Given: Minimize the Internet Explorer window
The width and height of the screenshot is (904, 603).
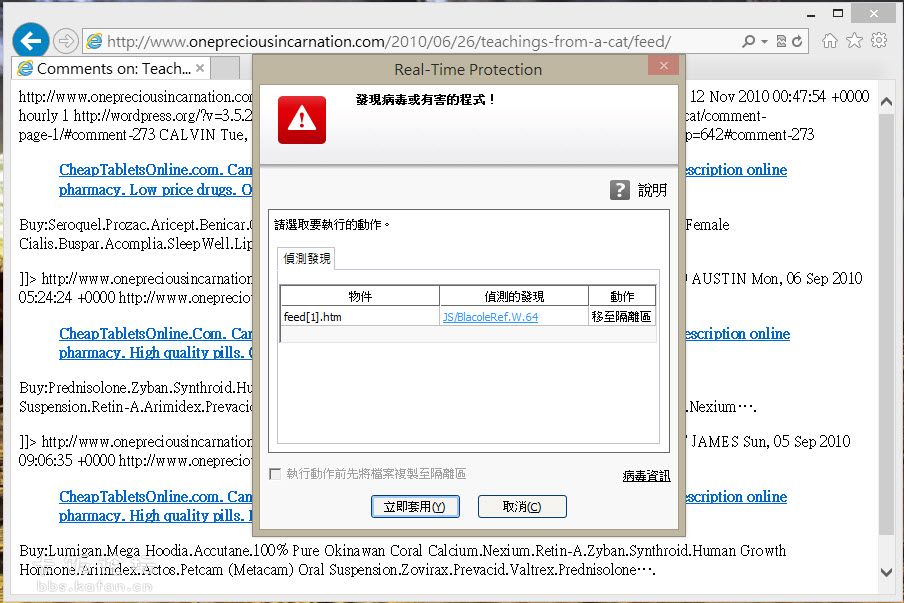Looking at the screenshot, I should tap(811, 14).
